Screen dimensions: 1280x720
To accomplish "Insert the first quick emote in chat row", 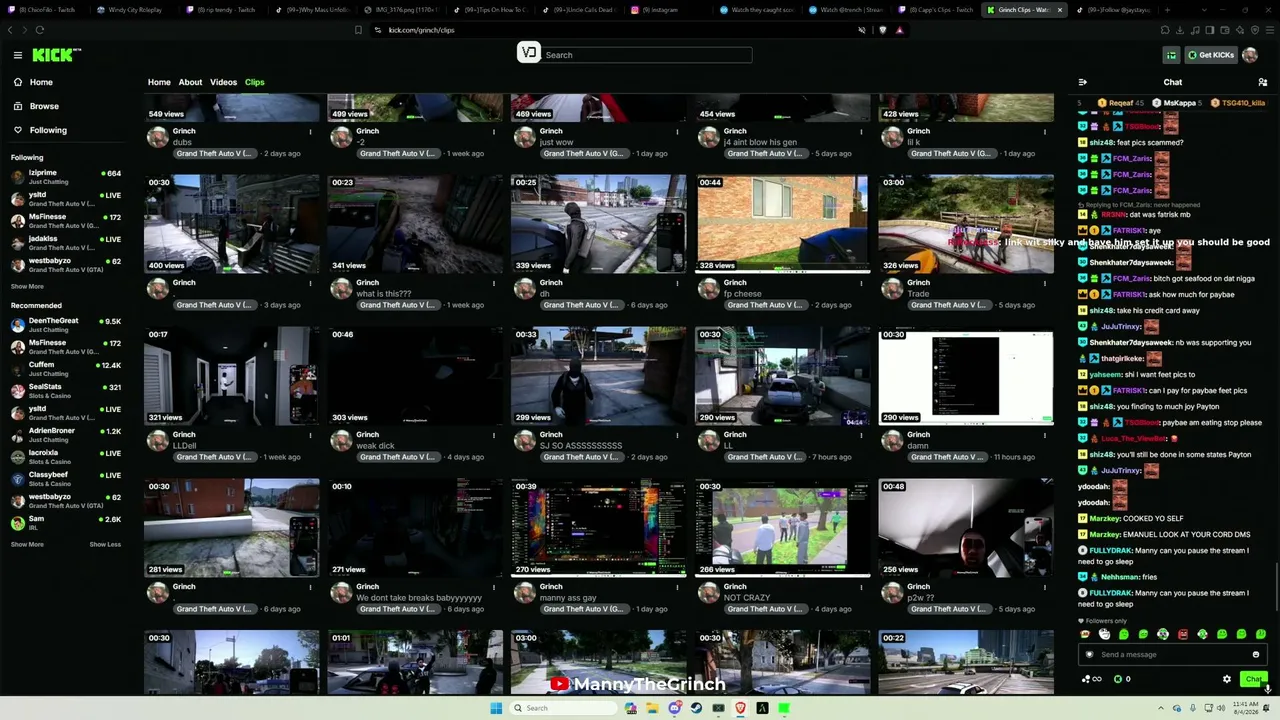I will click(1085, 634).
